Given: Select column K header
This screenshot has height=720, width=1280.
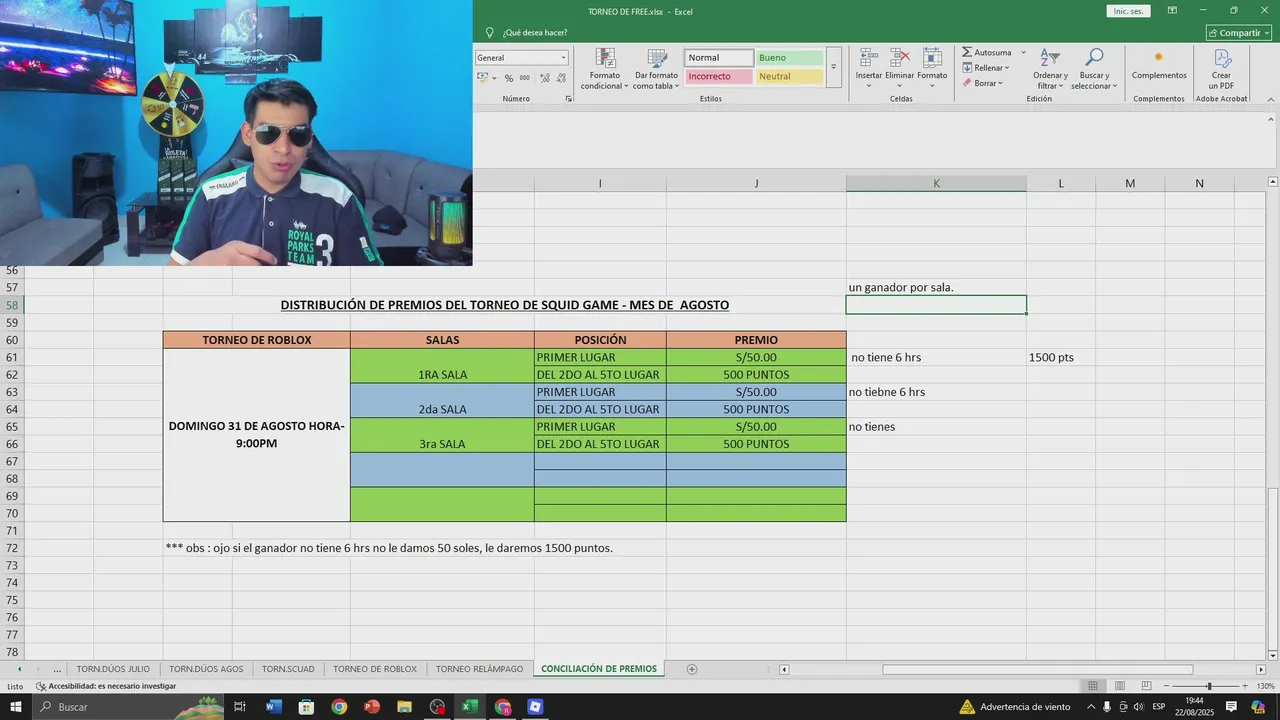Looking at the screenshot, I should tap(936, 183).
